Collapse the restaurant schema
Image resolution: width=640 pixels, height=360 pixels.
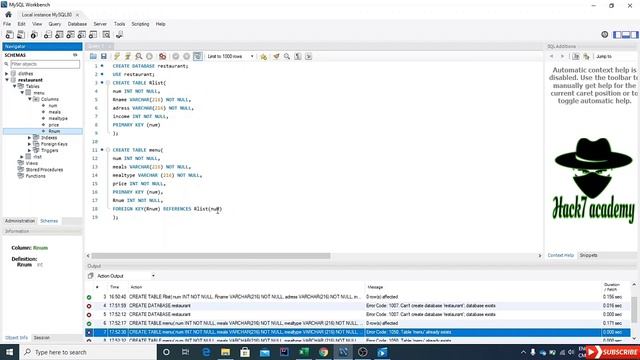coord(7,80)
